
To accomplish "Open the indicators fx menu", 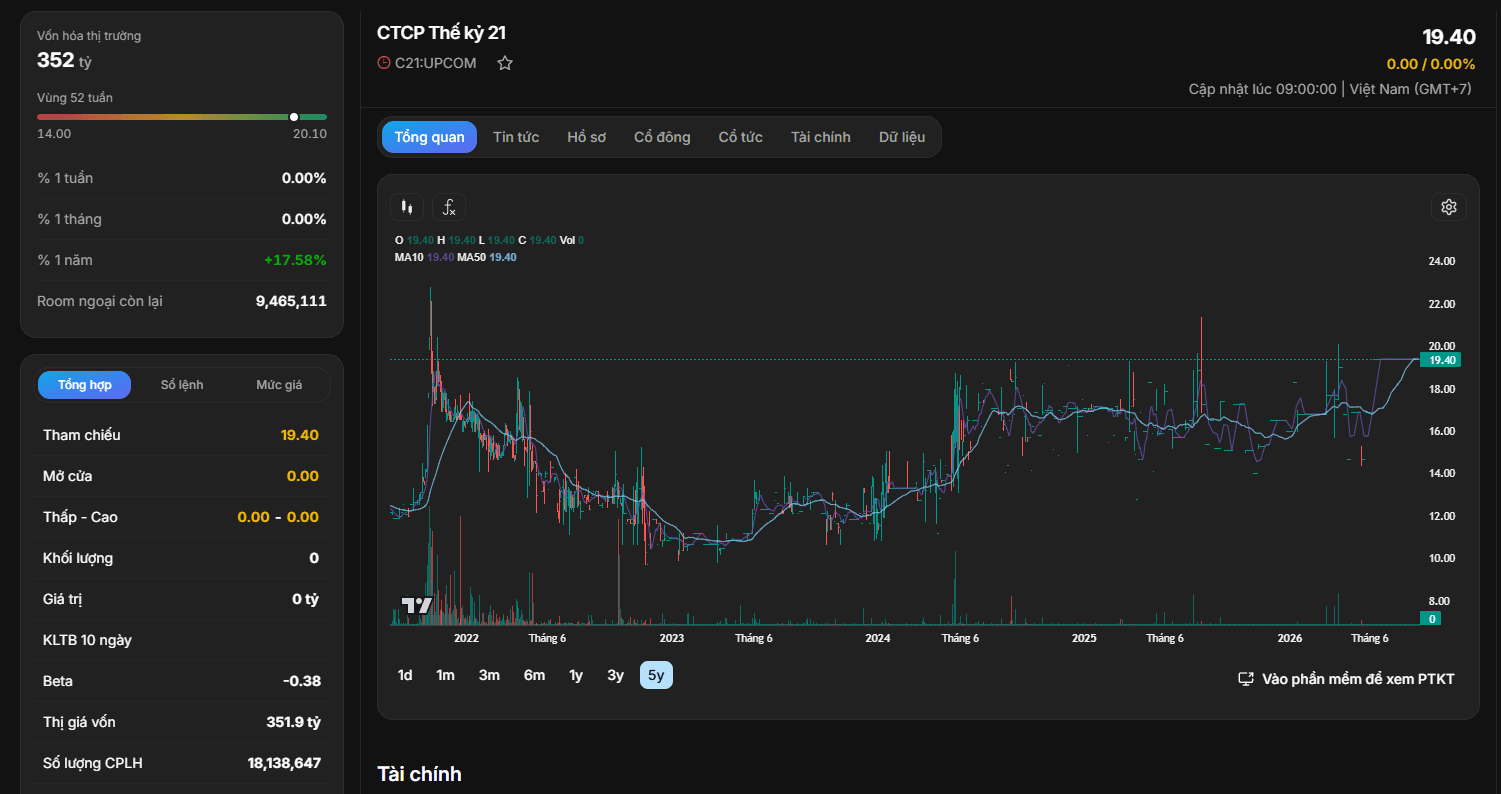I will tap(449, 207).
